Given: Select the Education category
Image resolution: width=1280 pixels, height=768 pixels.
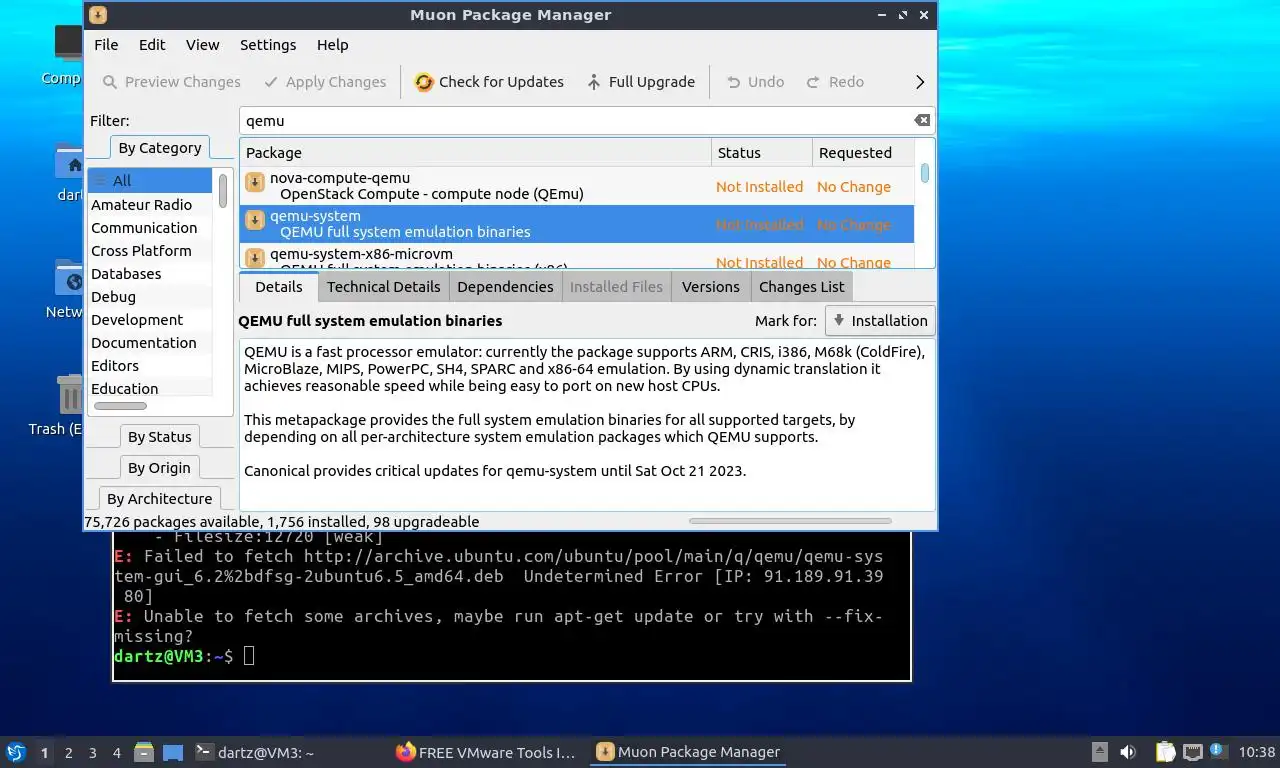Looking at the screenshot, I should pos(150,388).
